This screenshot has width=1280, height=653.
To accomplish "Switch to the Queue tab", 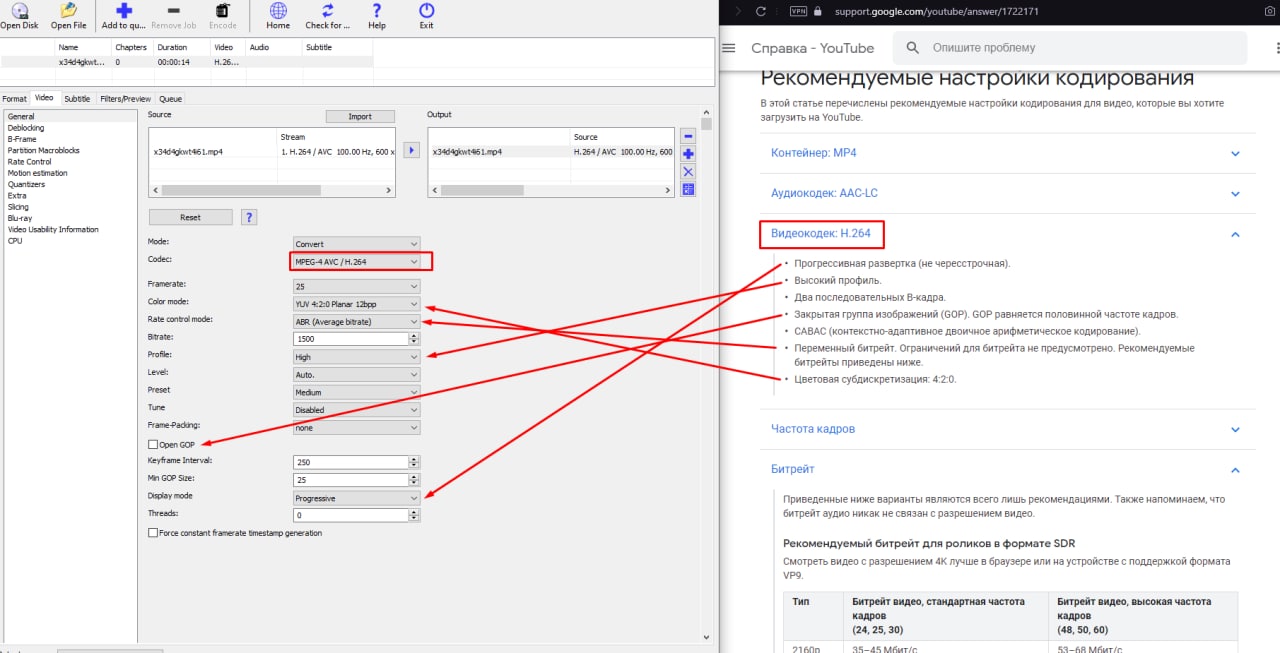I will click(171, 99).
